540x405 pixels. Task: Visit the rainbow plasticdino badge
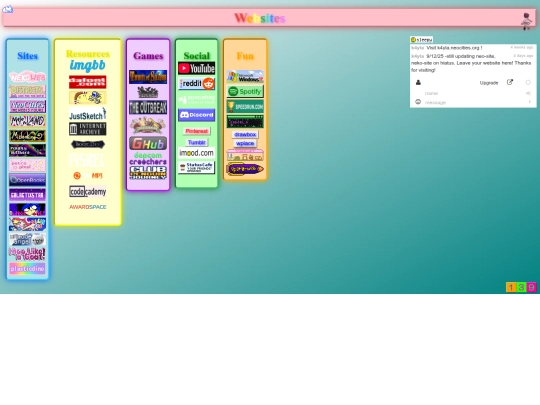click(x=27, y=269)
